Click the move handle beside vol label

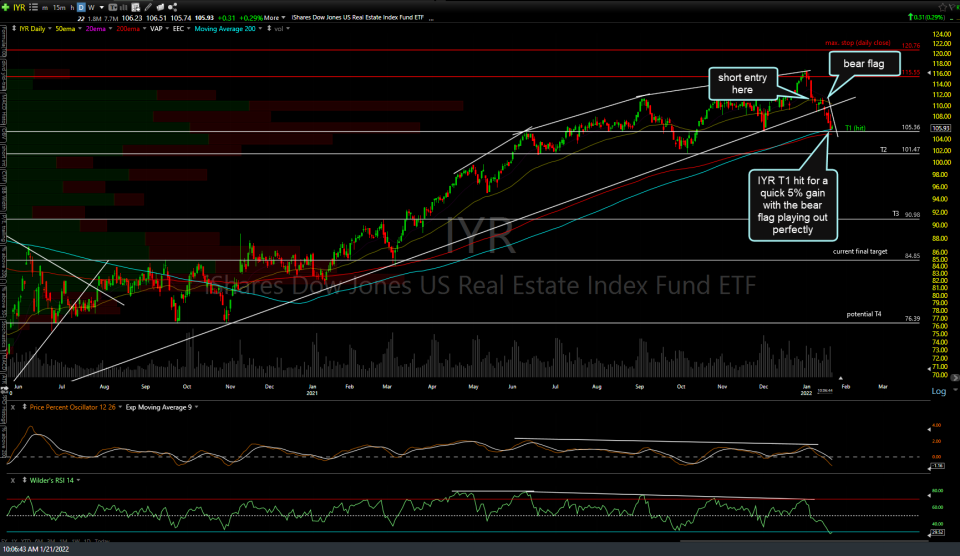coord(269,28)
